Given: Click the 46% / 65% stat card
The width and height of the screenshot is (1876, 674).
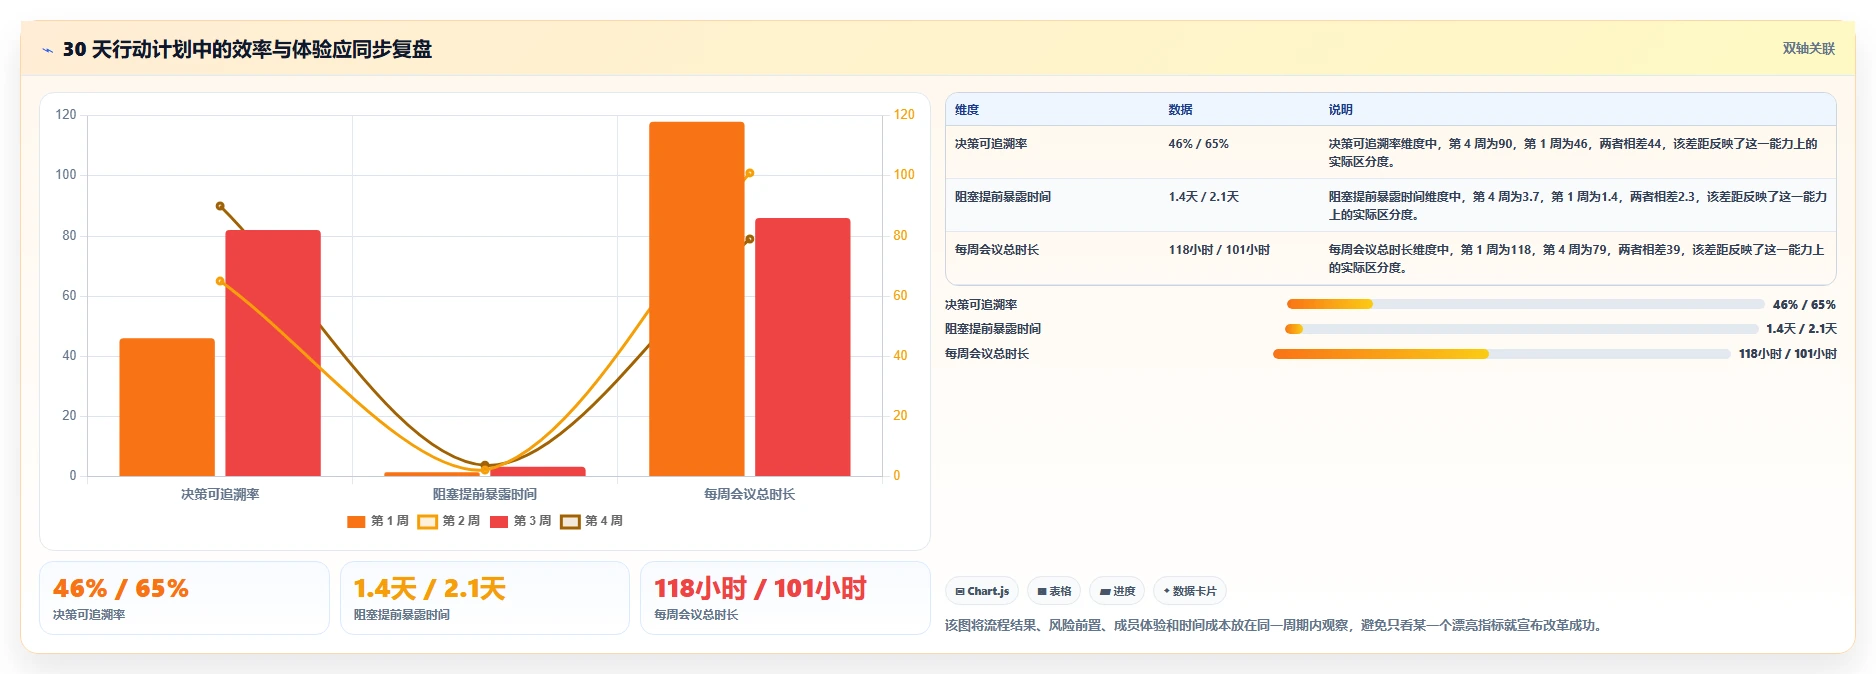Looking at the screenshot, I should click(184, 598).
